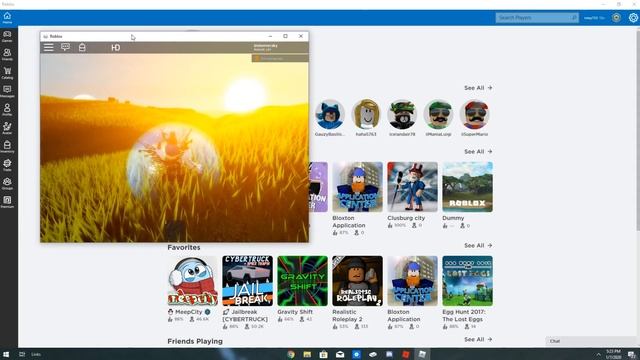Open Bloxton Application thumbnail above the Favorites row
640x360 pixels.
358,187
